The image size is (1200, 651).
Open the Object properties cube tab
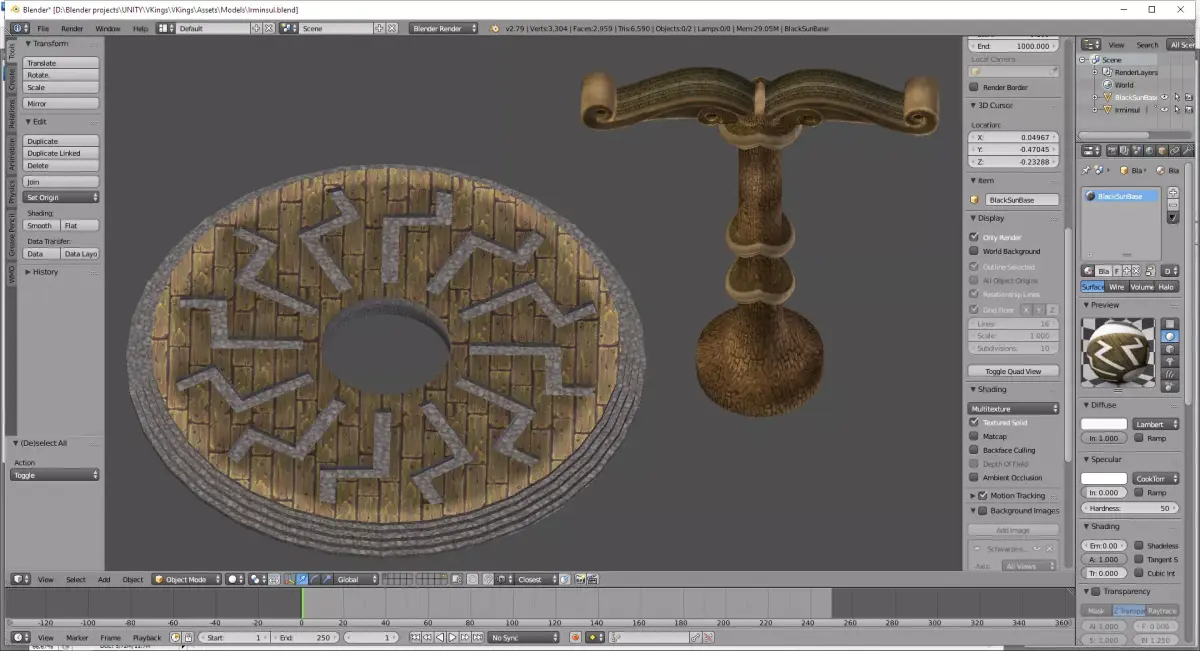[x=1161, y=150]
